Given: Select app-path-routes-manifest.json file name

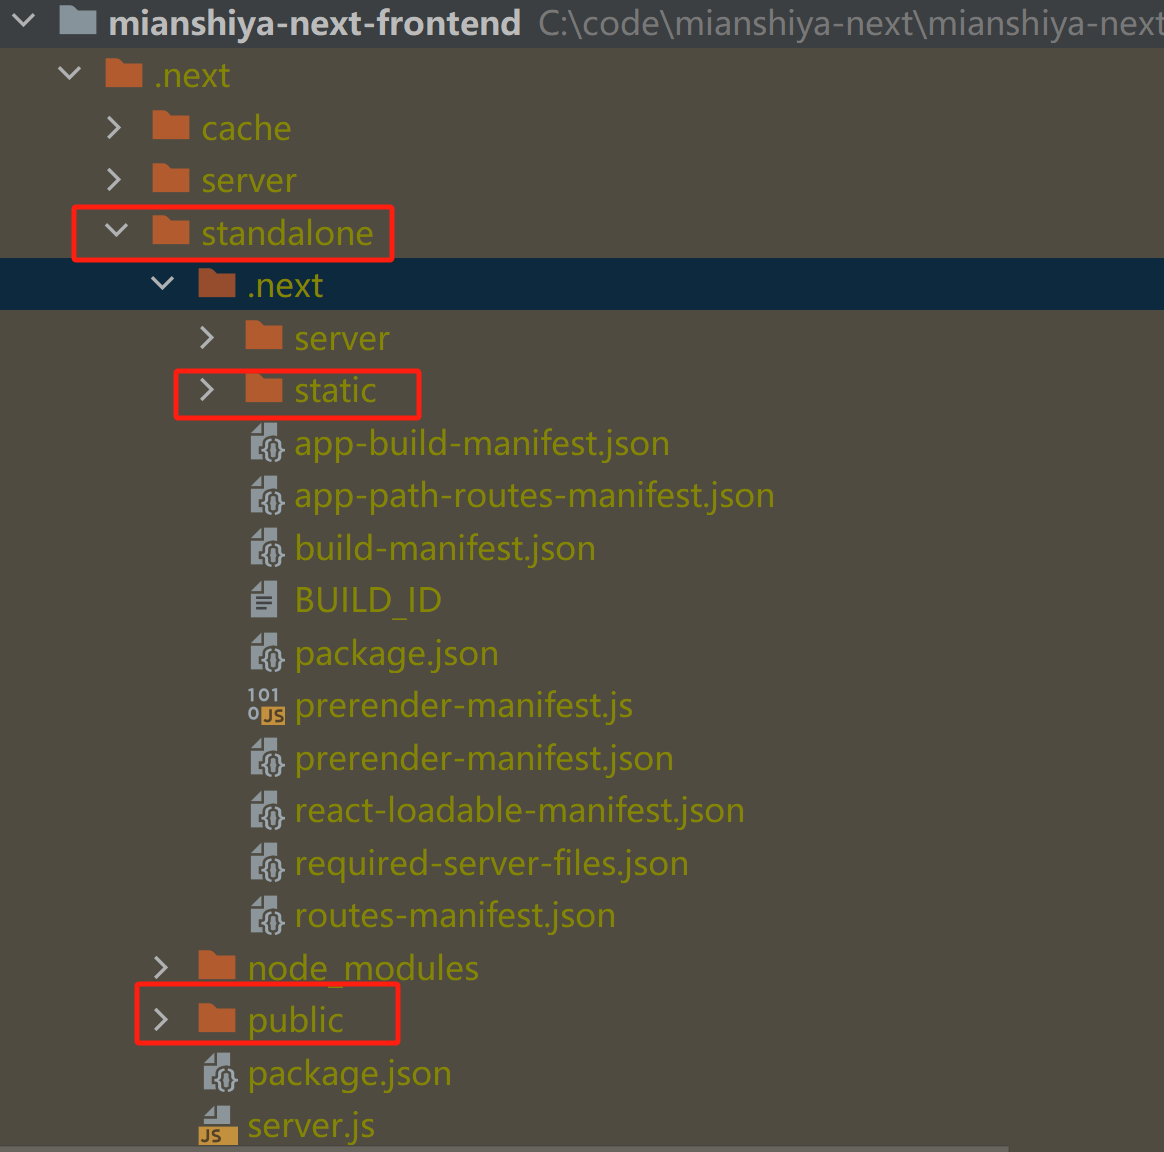Looking at the screenshot, I should (x=534, y=497).
